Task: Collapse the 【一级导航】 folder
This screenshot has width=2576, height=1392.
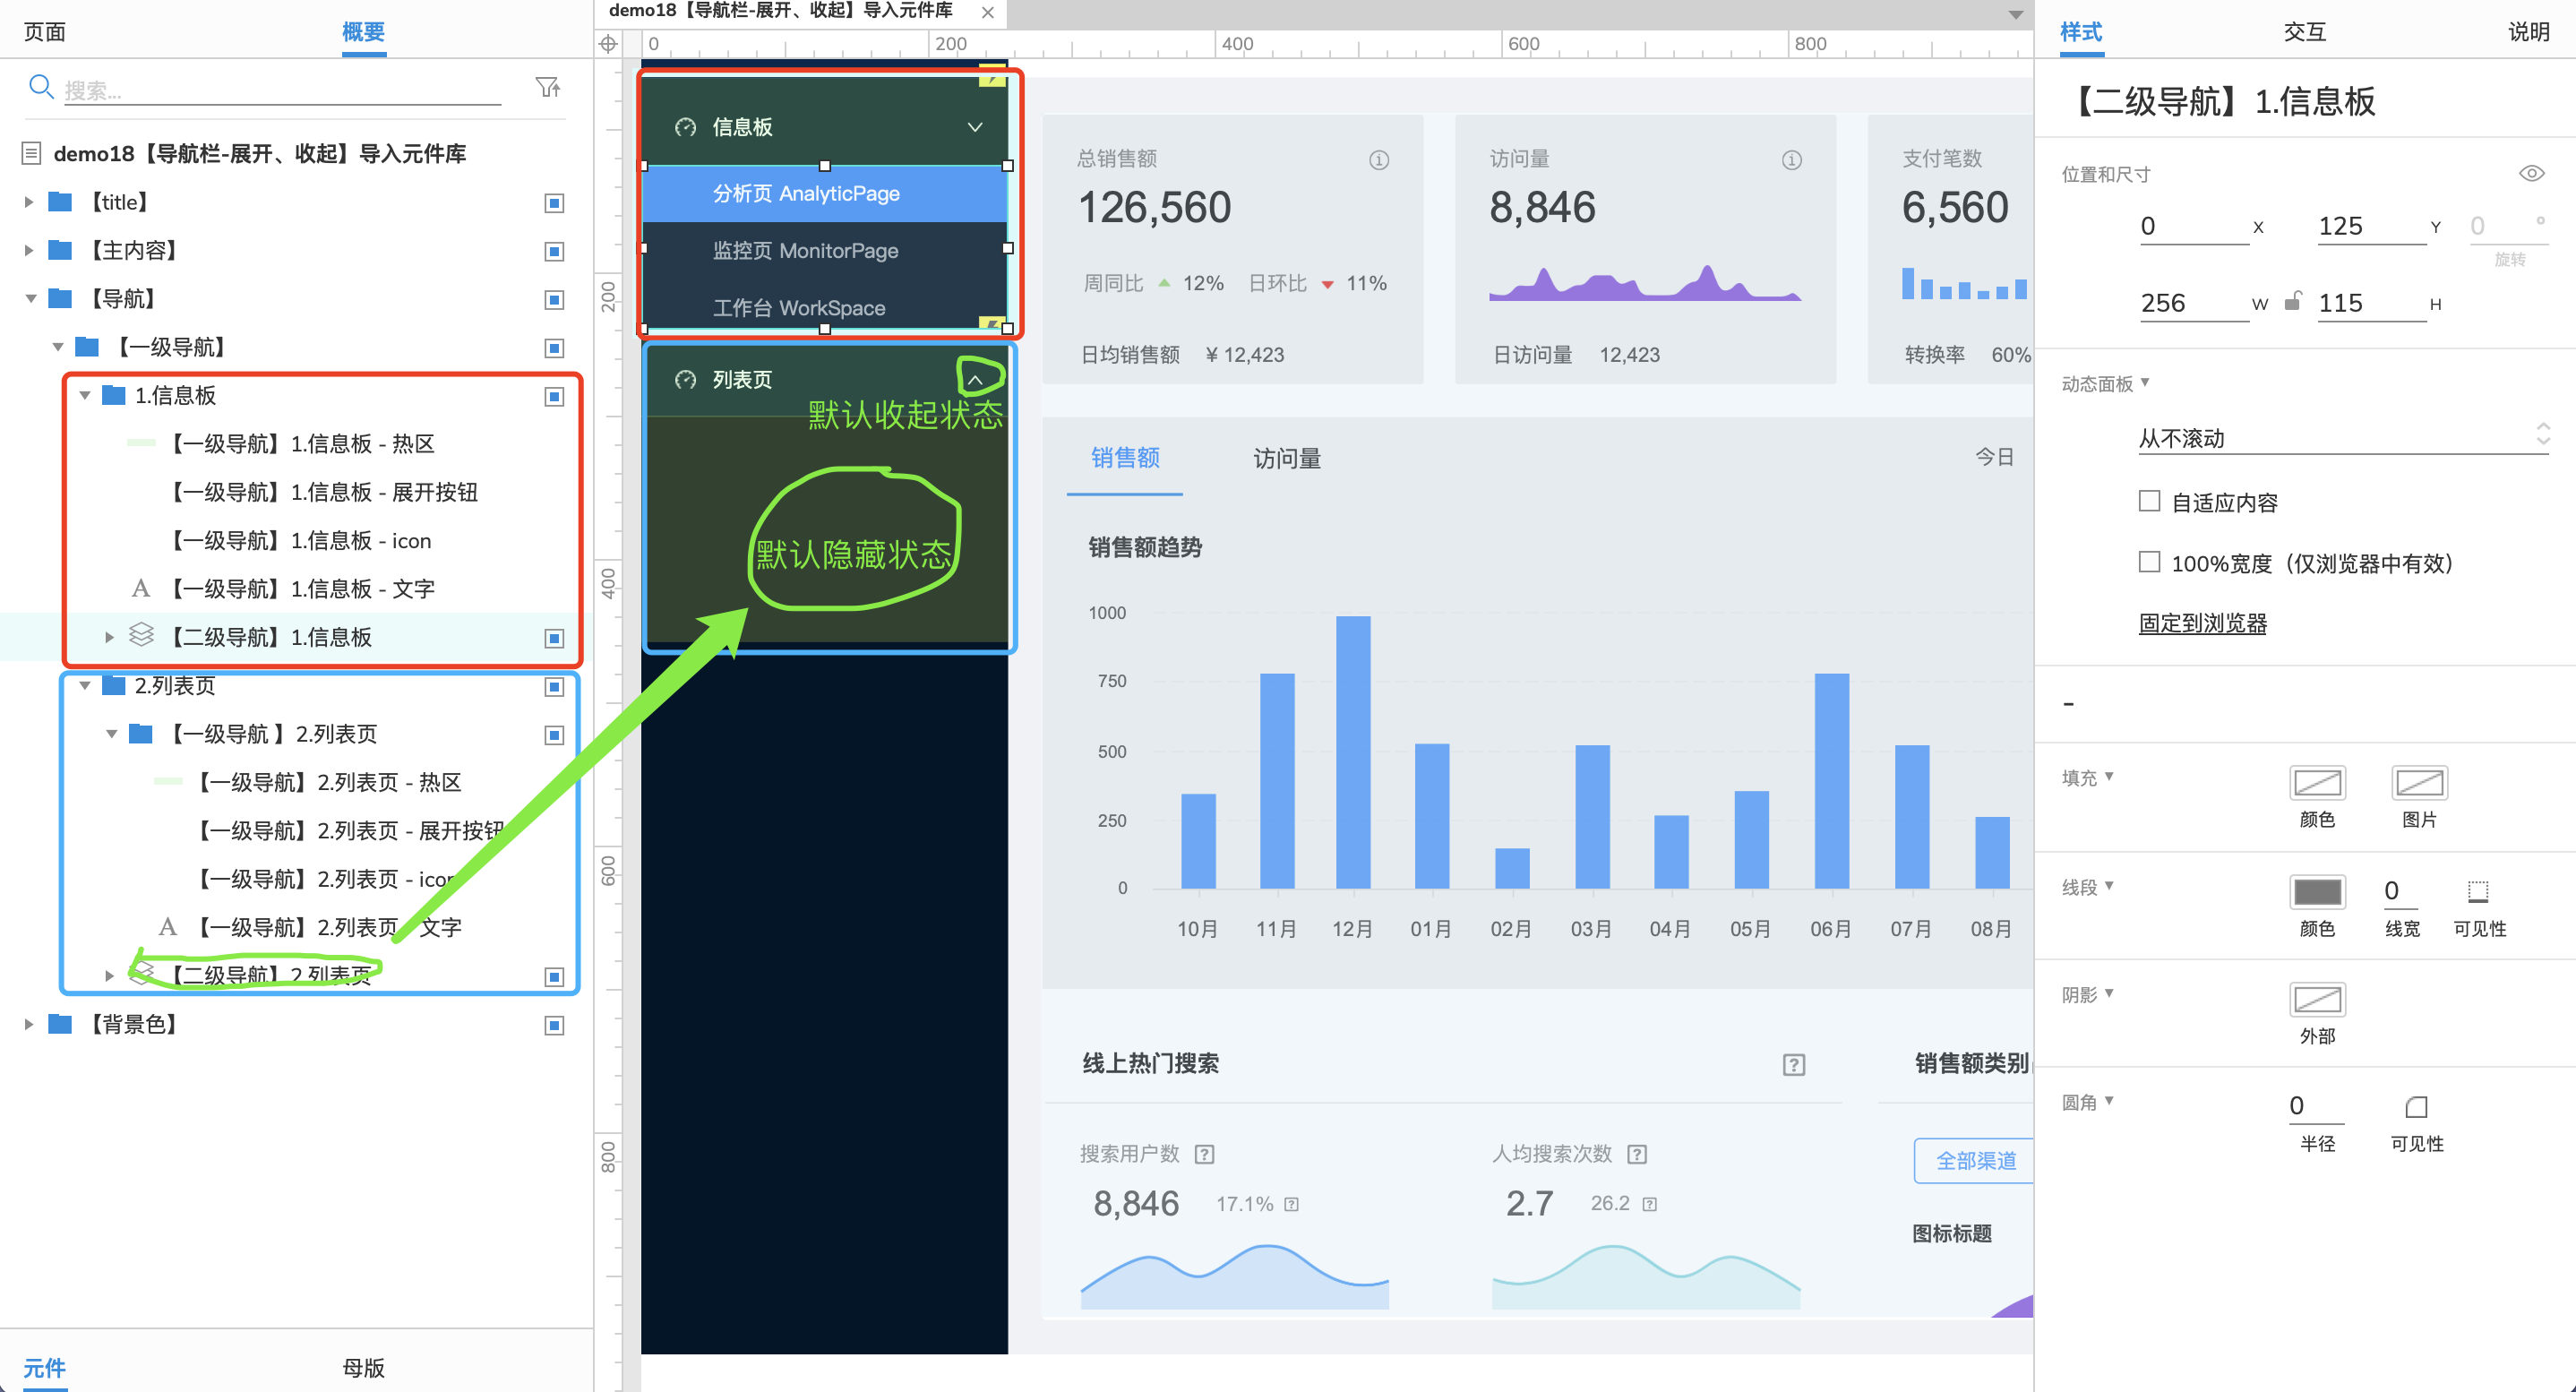Action: [x=58, y=347]
